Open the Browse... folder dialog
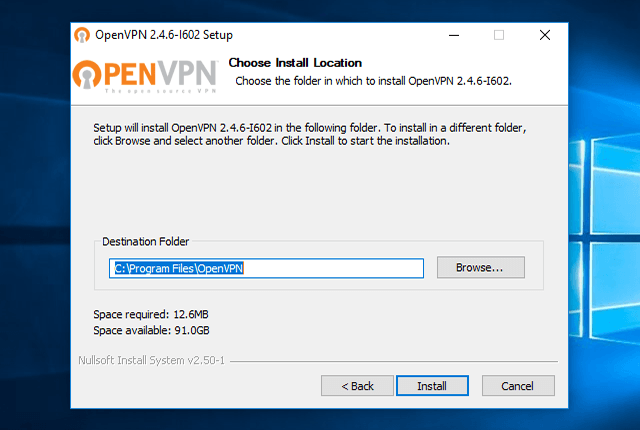This screenshot has width=640, height=430. pos(480,267)
